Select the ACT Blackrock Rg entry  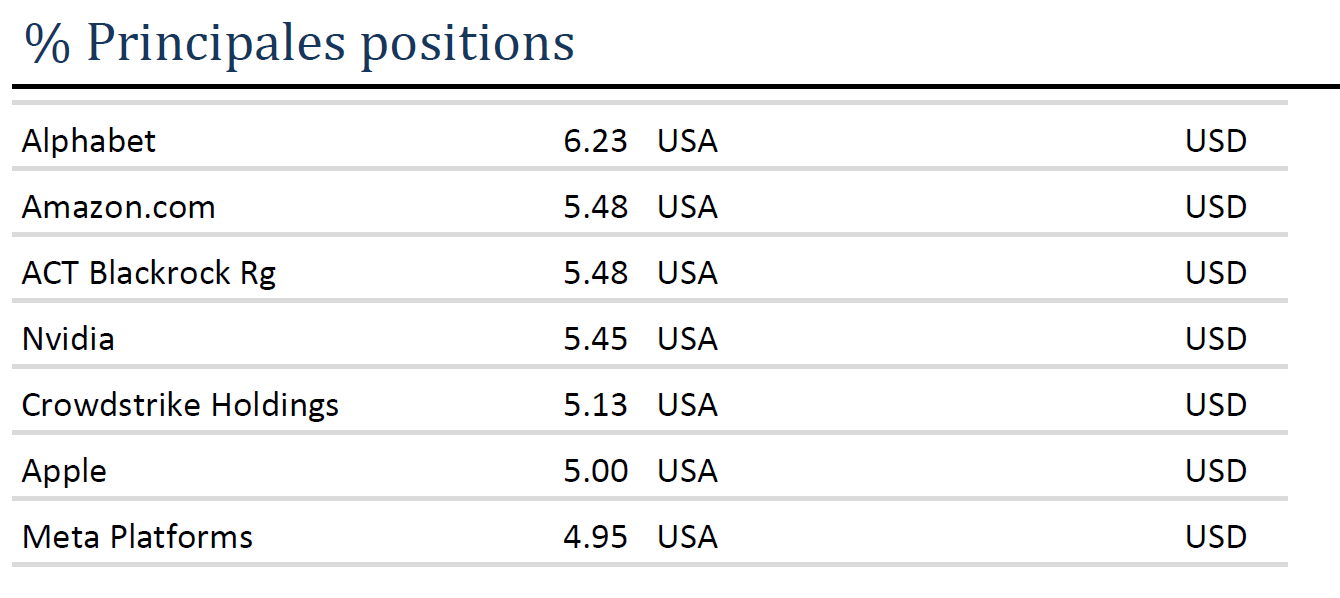click(x=149, y=274)
